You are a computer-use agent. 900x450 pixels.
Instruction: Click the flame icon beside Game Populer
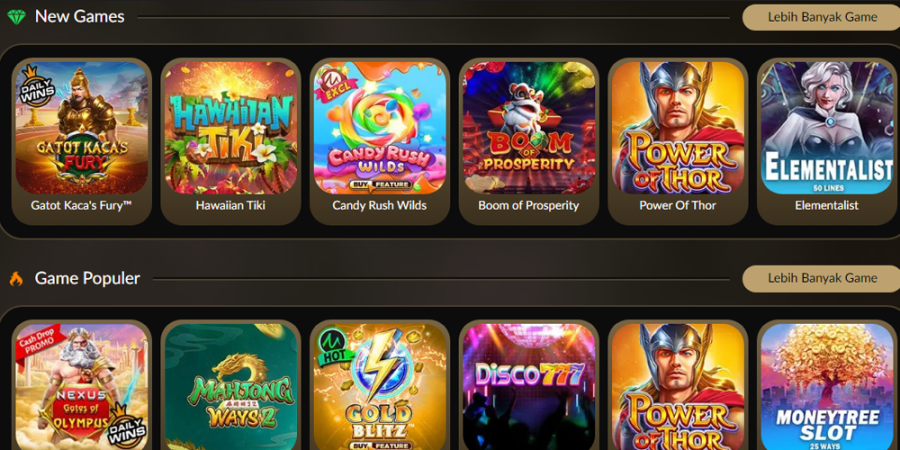(16, 279)
